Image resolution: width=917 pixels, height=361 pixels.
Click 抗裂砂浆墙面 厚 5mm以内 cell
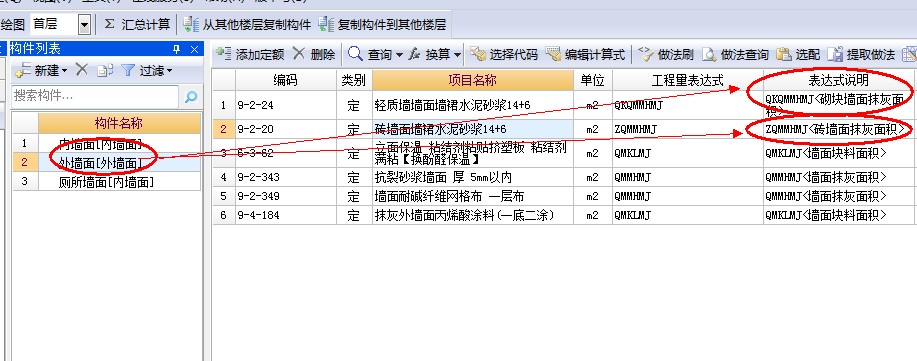473,177
